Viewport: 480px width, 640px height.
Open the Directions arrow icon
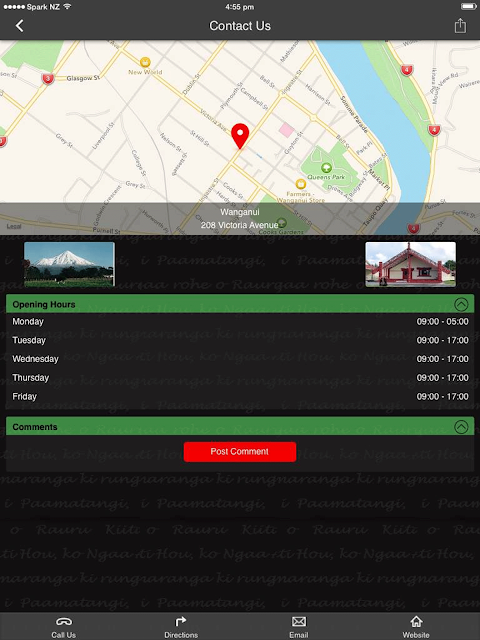coord(180,621)
